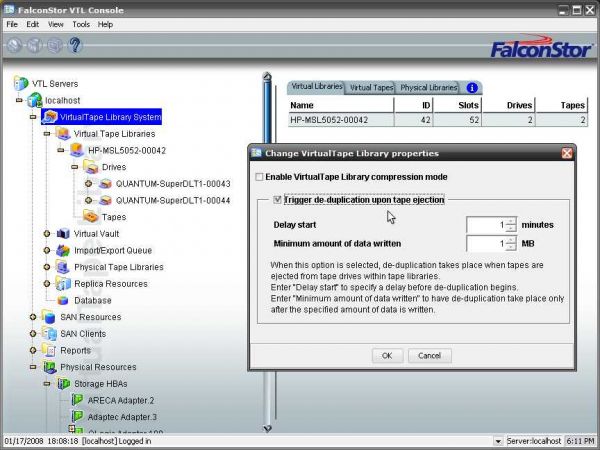Collapse VirtualTape Library System node

33,117
